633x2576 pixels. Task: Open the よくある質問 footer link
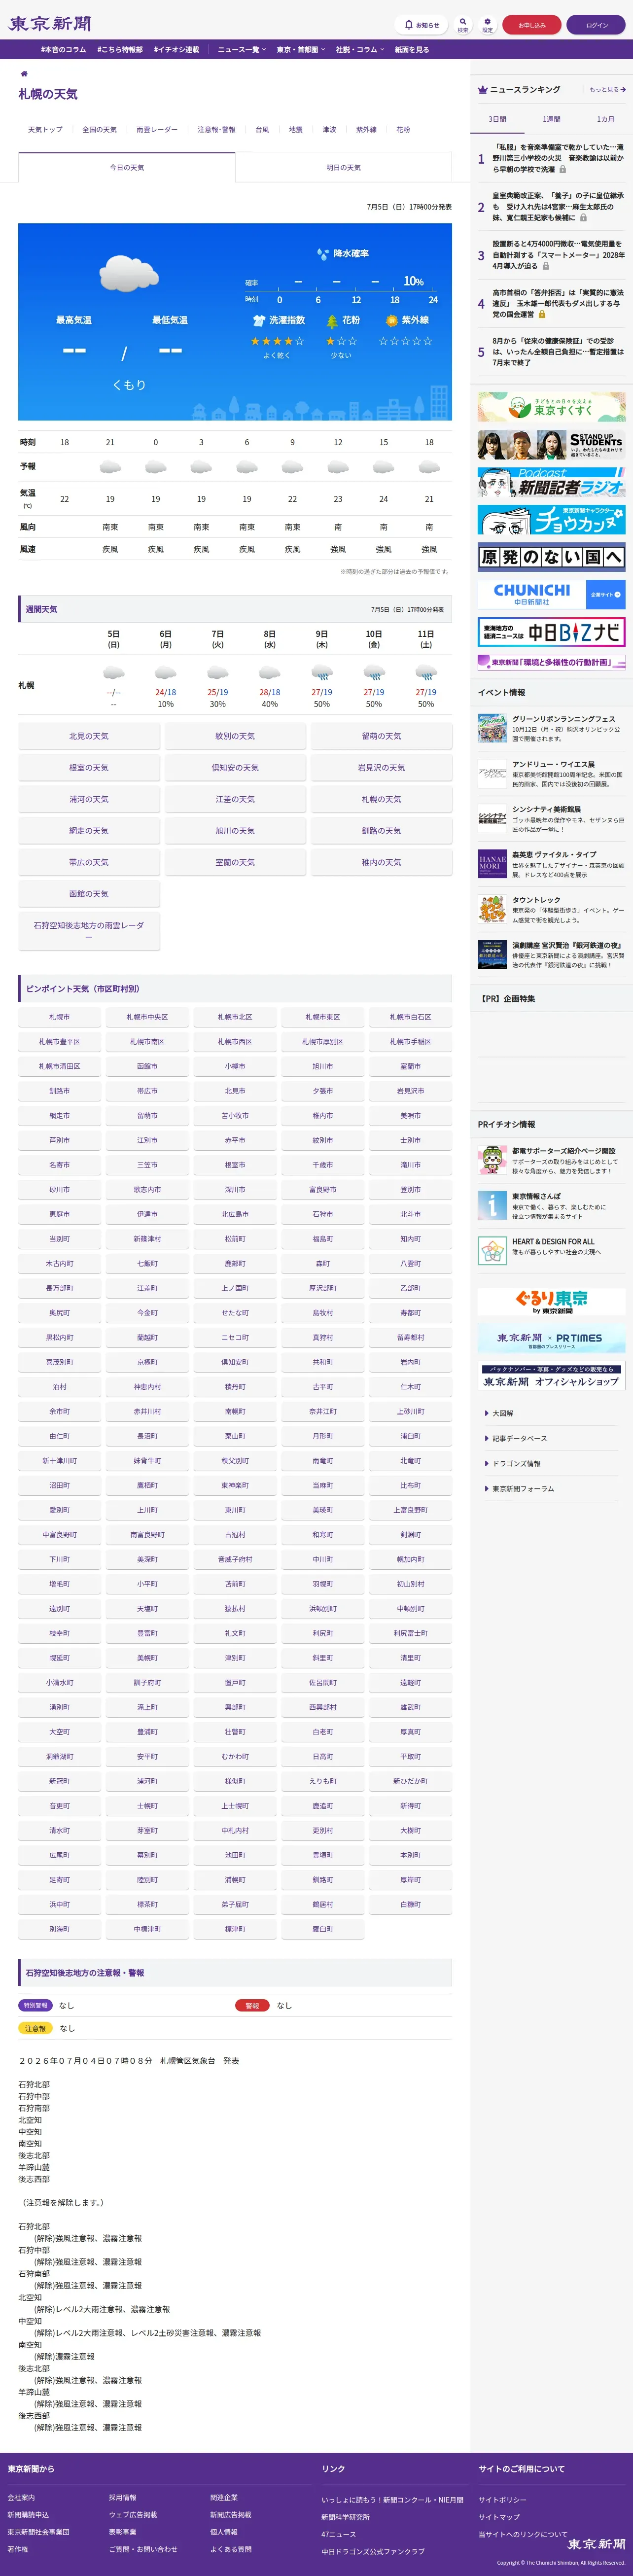[231, 2549]
